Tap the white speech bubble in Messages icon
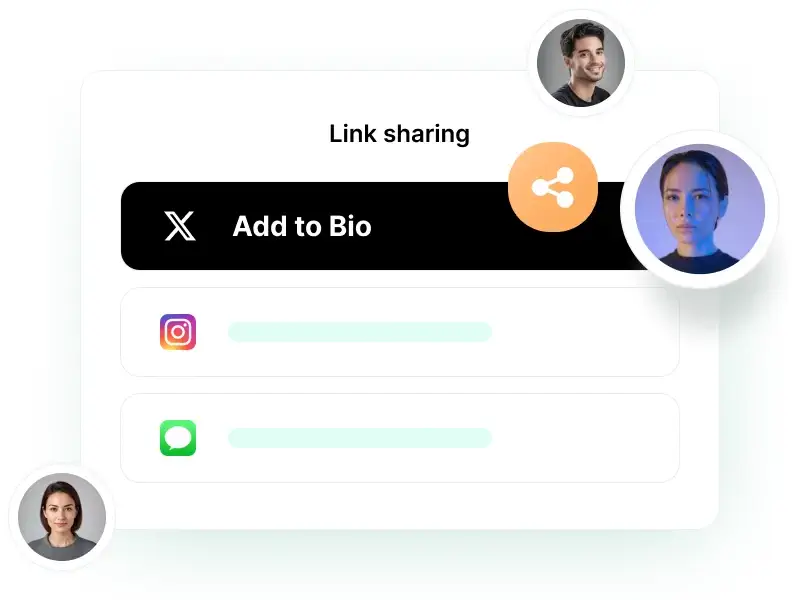 [178, 437]
